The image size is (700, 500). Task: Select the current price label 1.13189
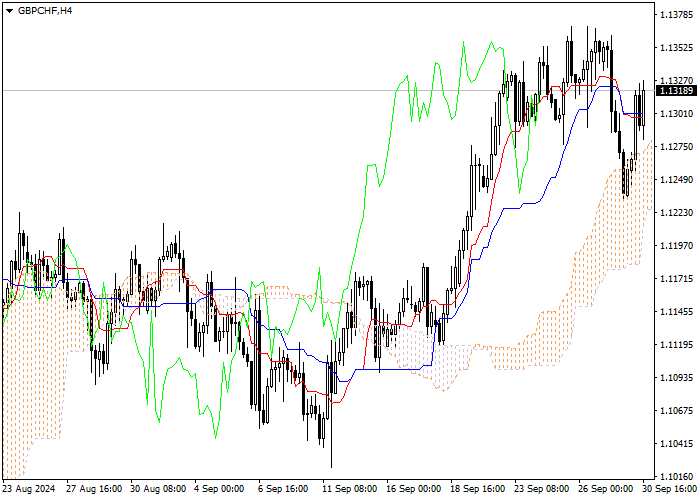tap(677, 91)
